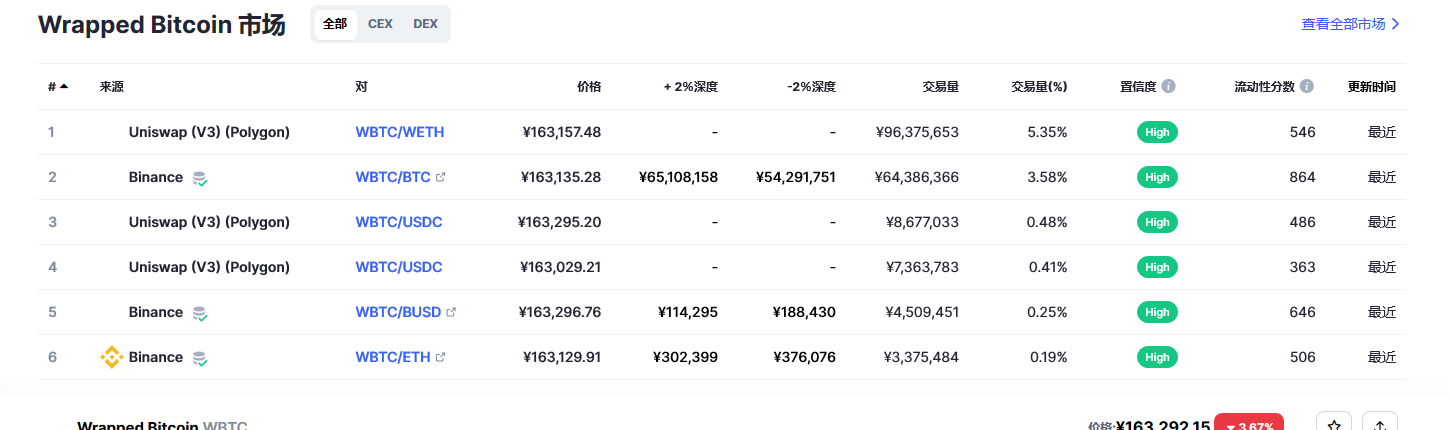Select Uniswap (V3) (Polygon) source in row 4
The image size is (1450, 430).
209,267
